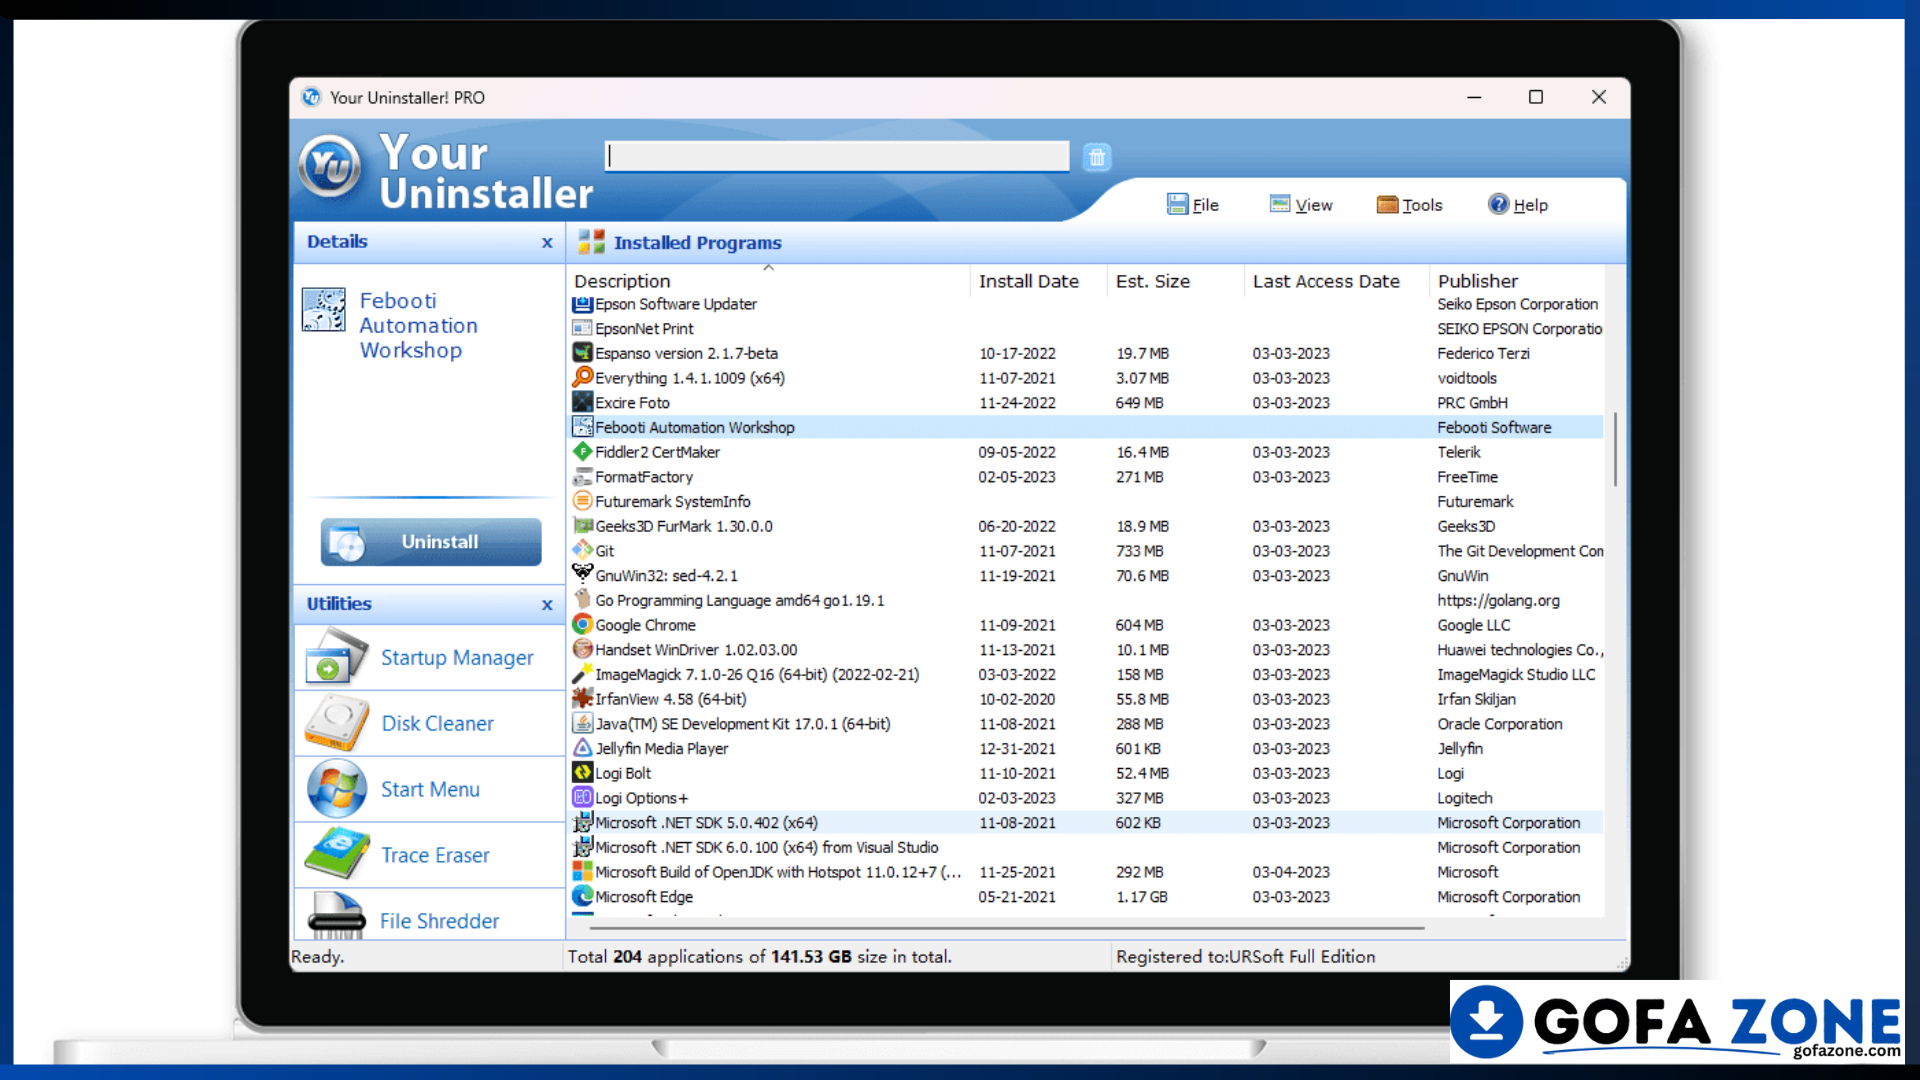The height and width of the screenshot is (1080, 1920).
Task: Click the Git row icon
Action: [582, 550]
